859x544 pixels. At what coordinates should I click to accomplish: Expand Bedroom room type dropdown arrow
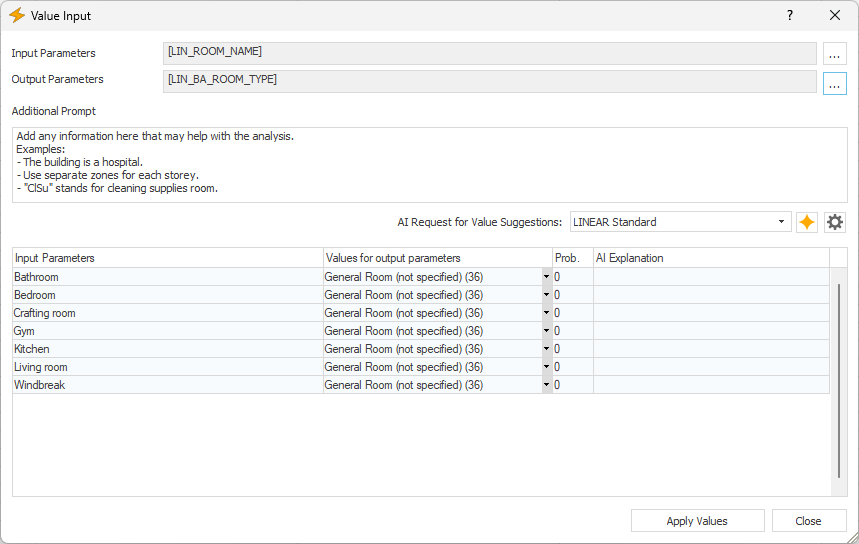click(x=546, y=295)
